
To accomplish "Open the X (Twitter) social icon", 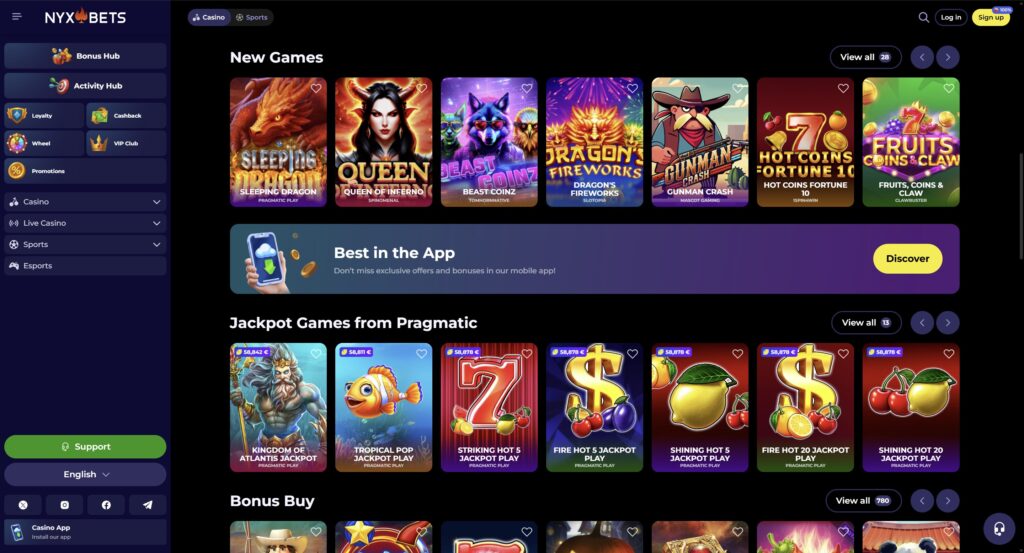I will 23,505.
